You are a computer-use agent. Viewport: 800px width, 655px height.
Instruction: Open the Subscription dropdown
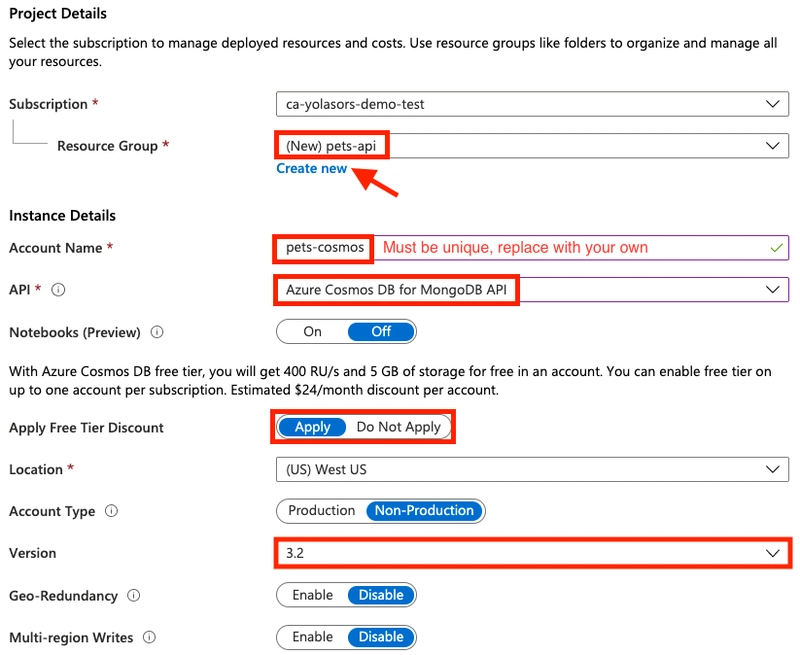point(532,104)
